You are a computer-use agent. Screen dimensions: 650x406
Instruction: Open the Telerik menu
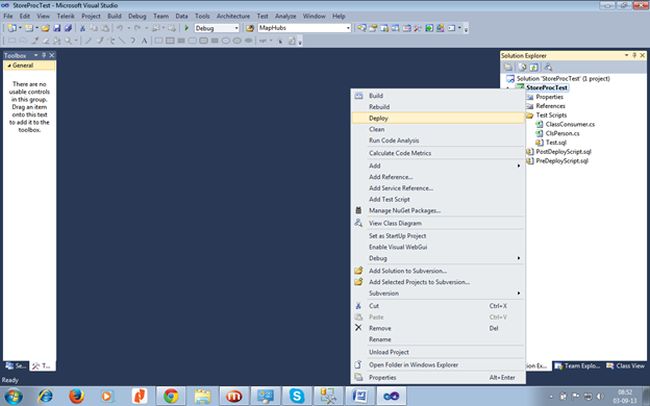(65, 16)
